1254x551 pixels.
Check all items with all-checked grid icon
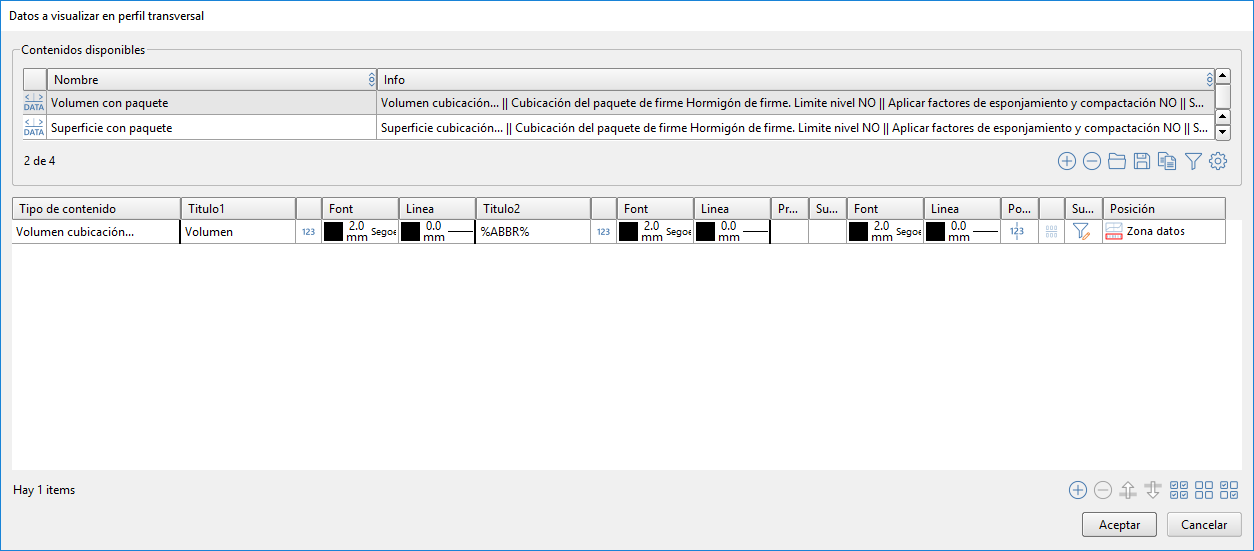(1179, 490)
